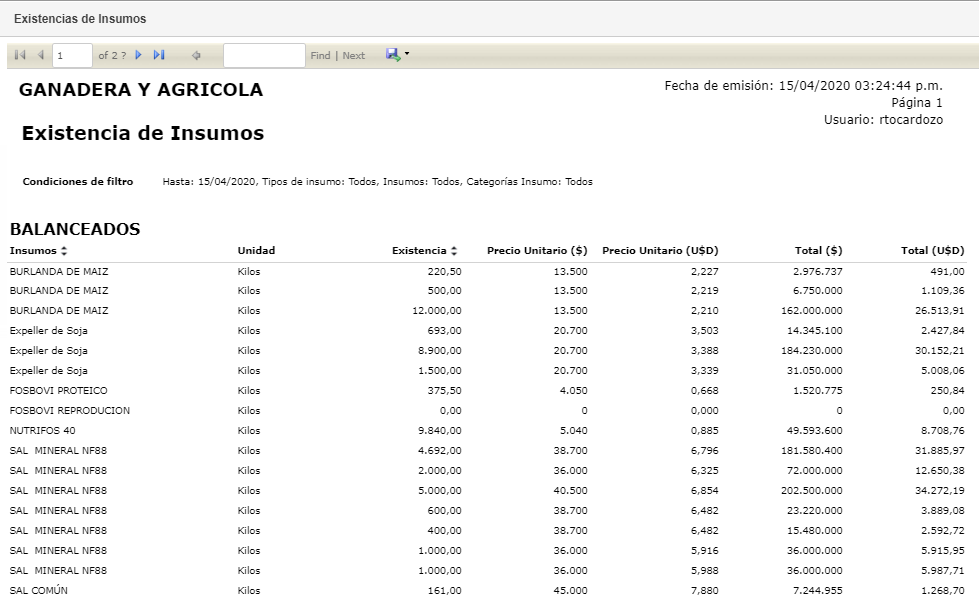The width and height of the screenshot is (979, 601).
Task: Click the Find link
Action: 320,56
